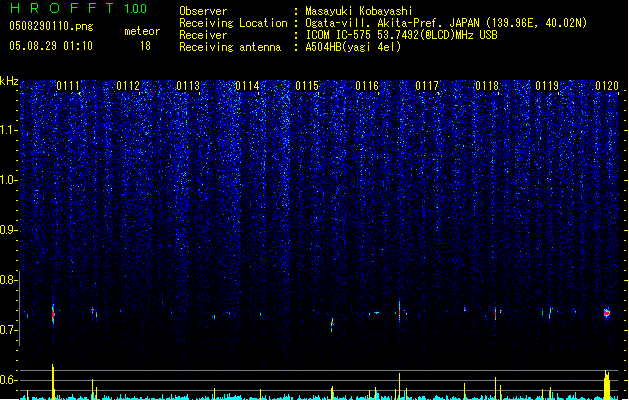Click the 1.1 kHz axis label

pos(9,130)
